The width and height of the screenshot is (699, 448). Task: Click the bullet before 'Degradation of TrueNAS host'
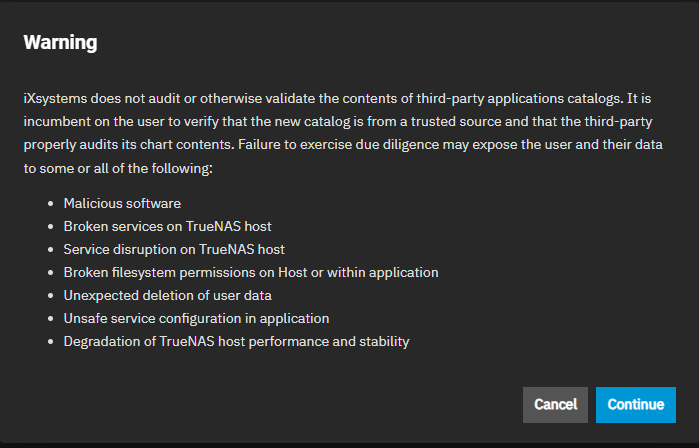[50, 341]
